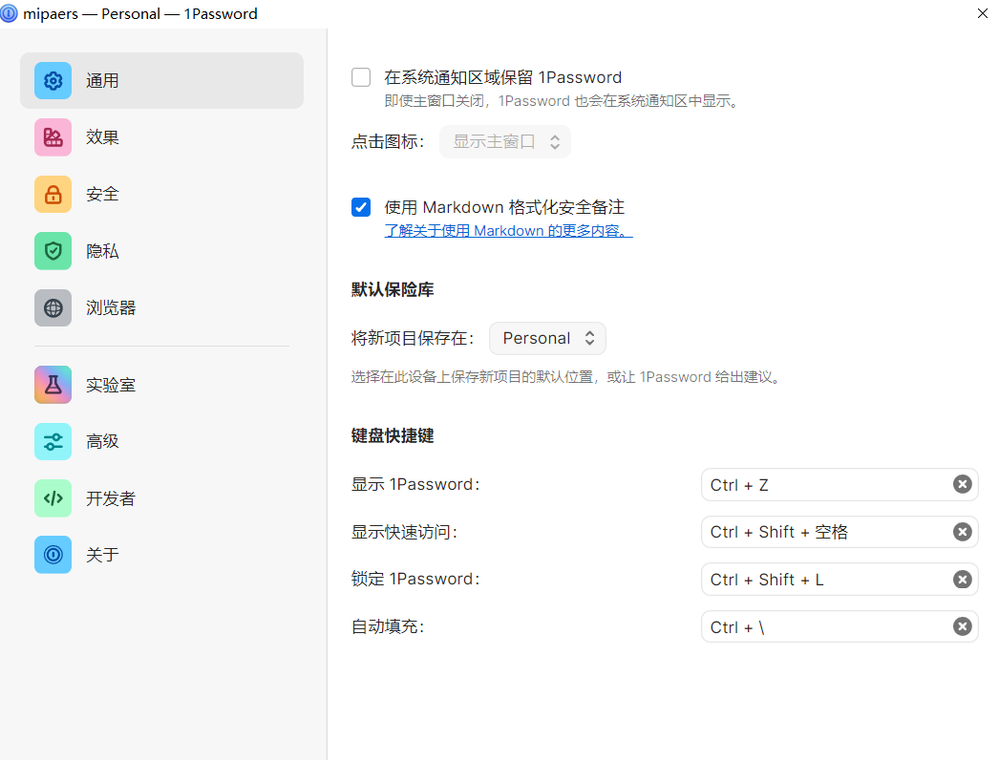Screen dimensions: 999x760
Task: Click the 开发者 code icon
Action: [53, 498]
